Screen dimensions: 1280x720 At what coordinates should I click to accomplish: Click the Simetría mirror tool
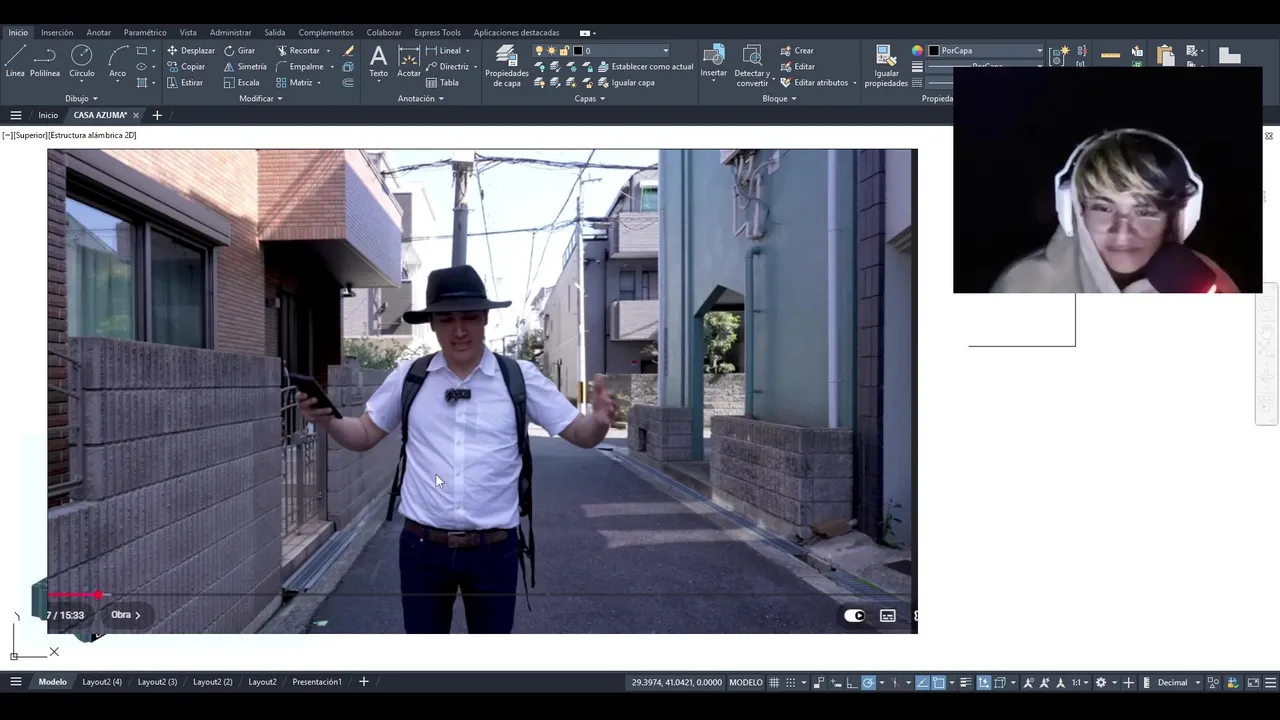tap(244, 66)
